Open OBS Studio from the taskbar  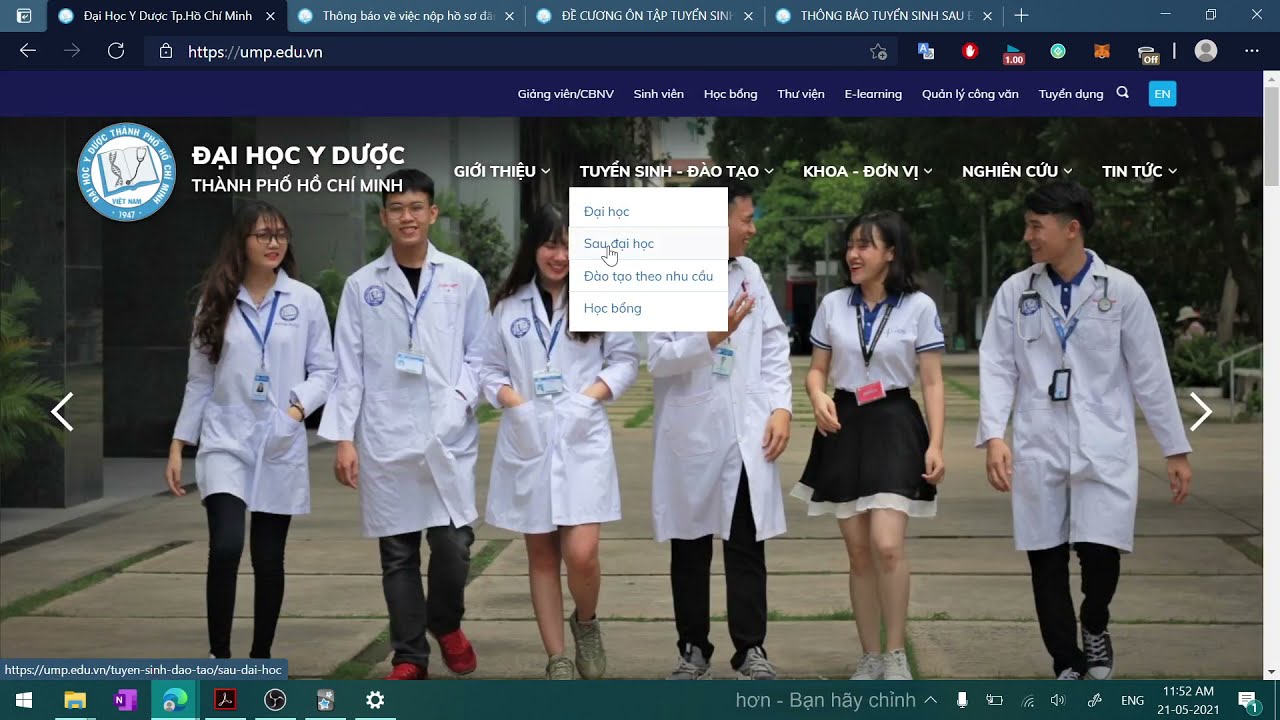[275, 700]
